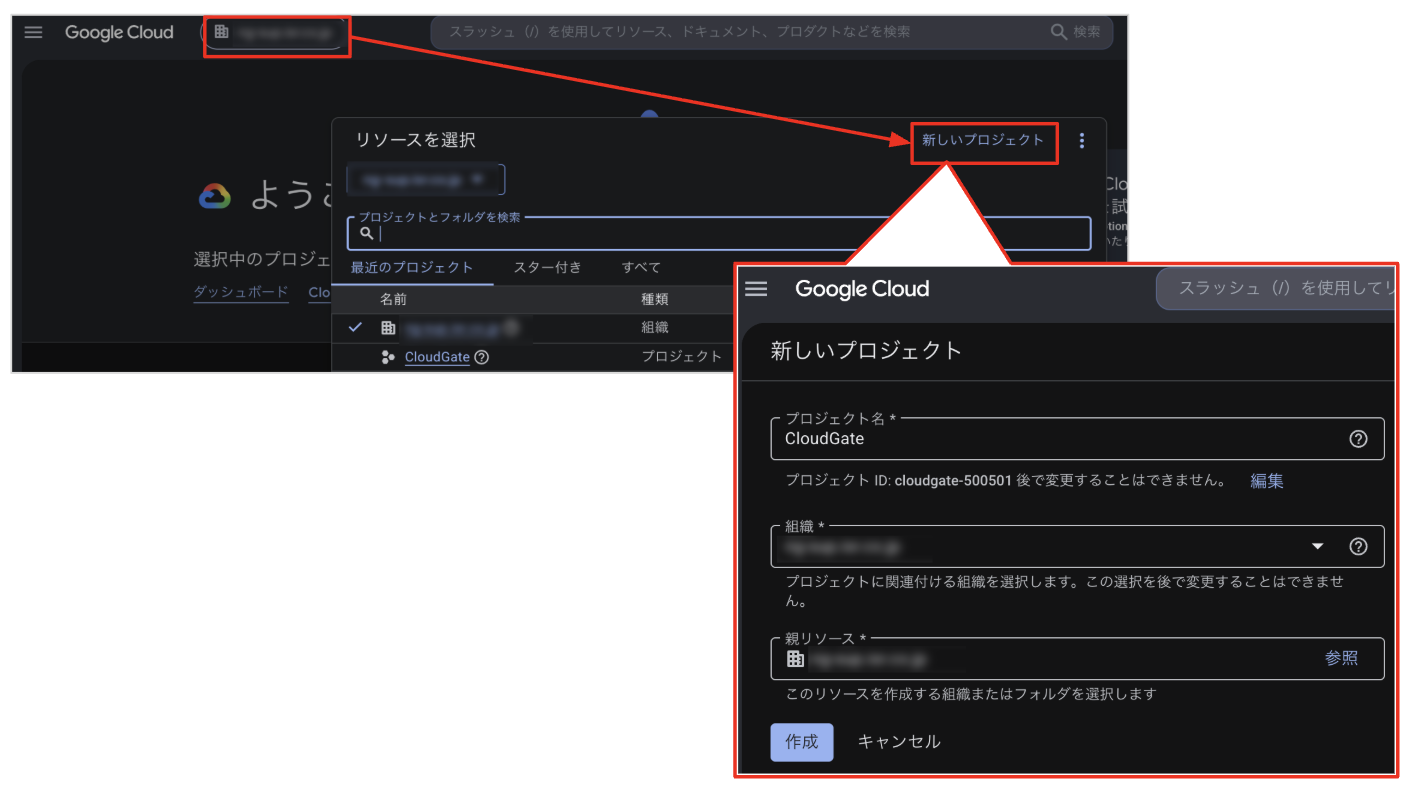Click CloudGate project type icon
The image size is (1412, 790).
click(x=388, y=357)
